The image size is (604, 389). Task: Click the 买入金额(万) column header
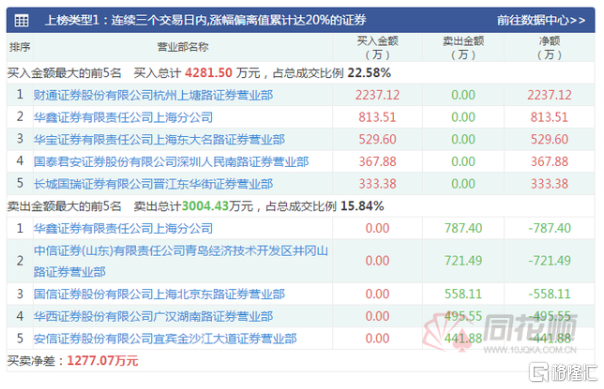tap(378, 48)
